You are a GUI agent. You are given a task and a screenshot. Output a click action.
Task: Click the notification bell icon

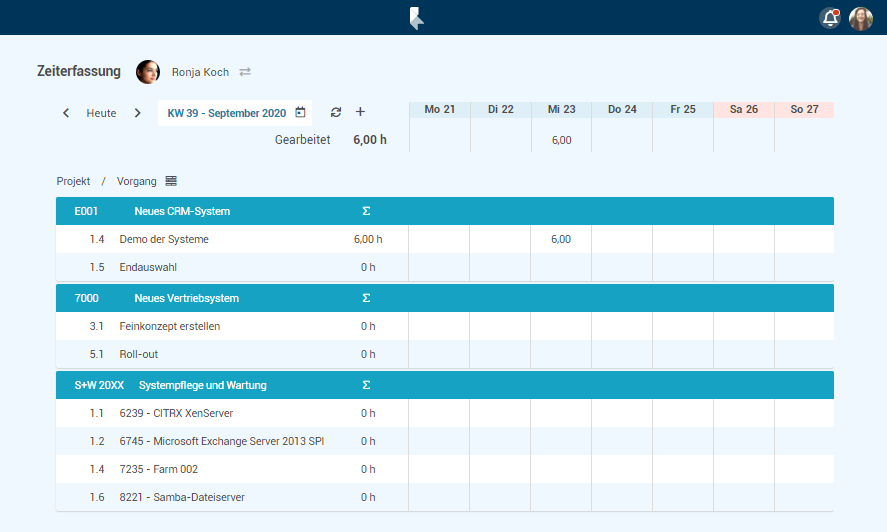pyautogui.click(x=829, y=18)
